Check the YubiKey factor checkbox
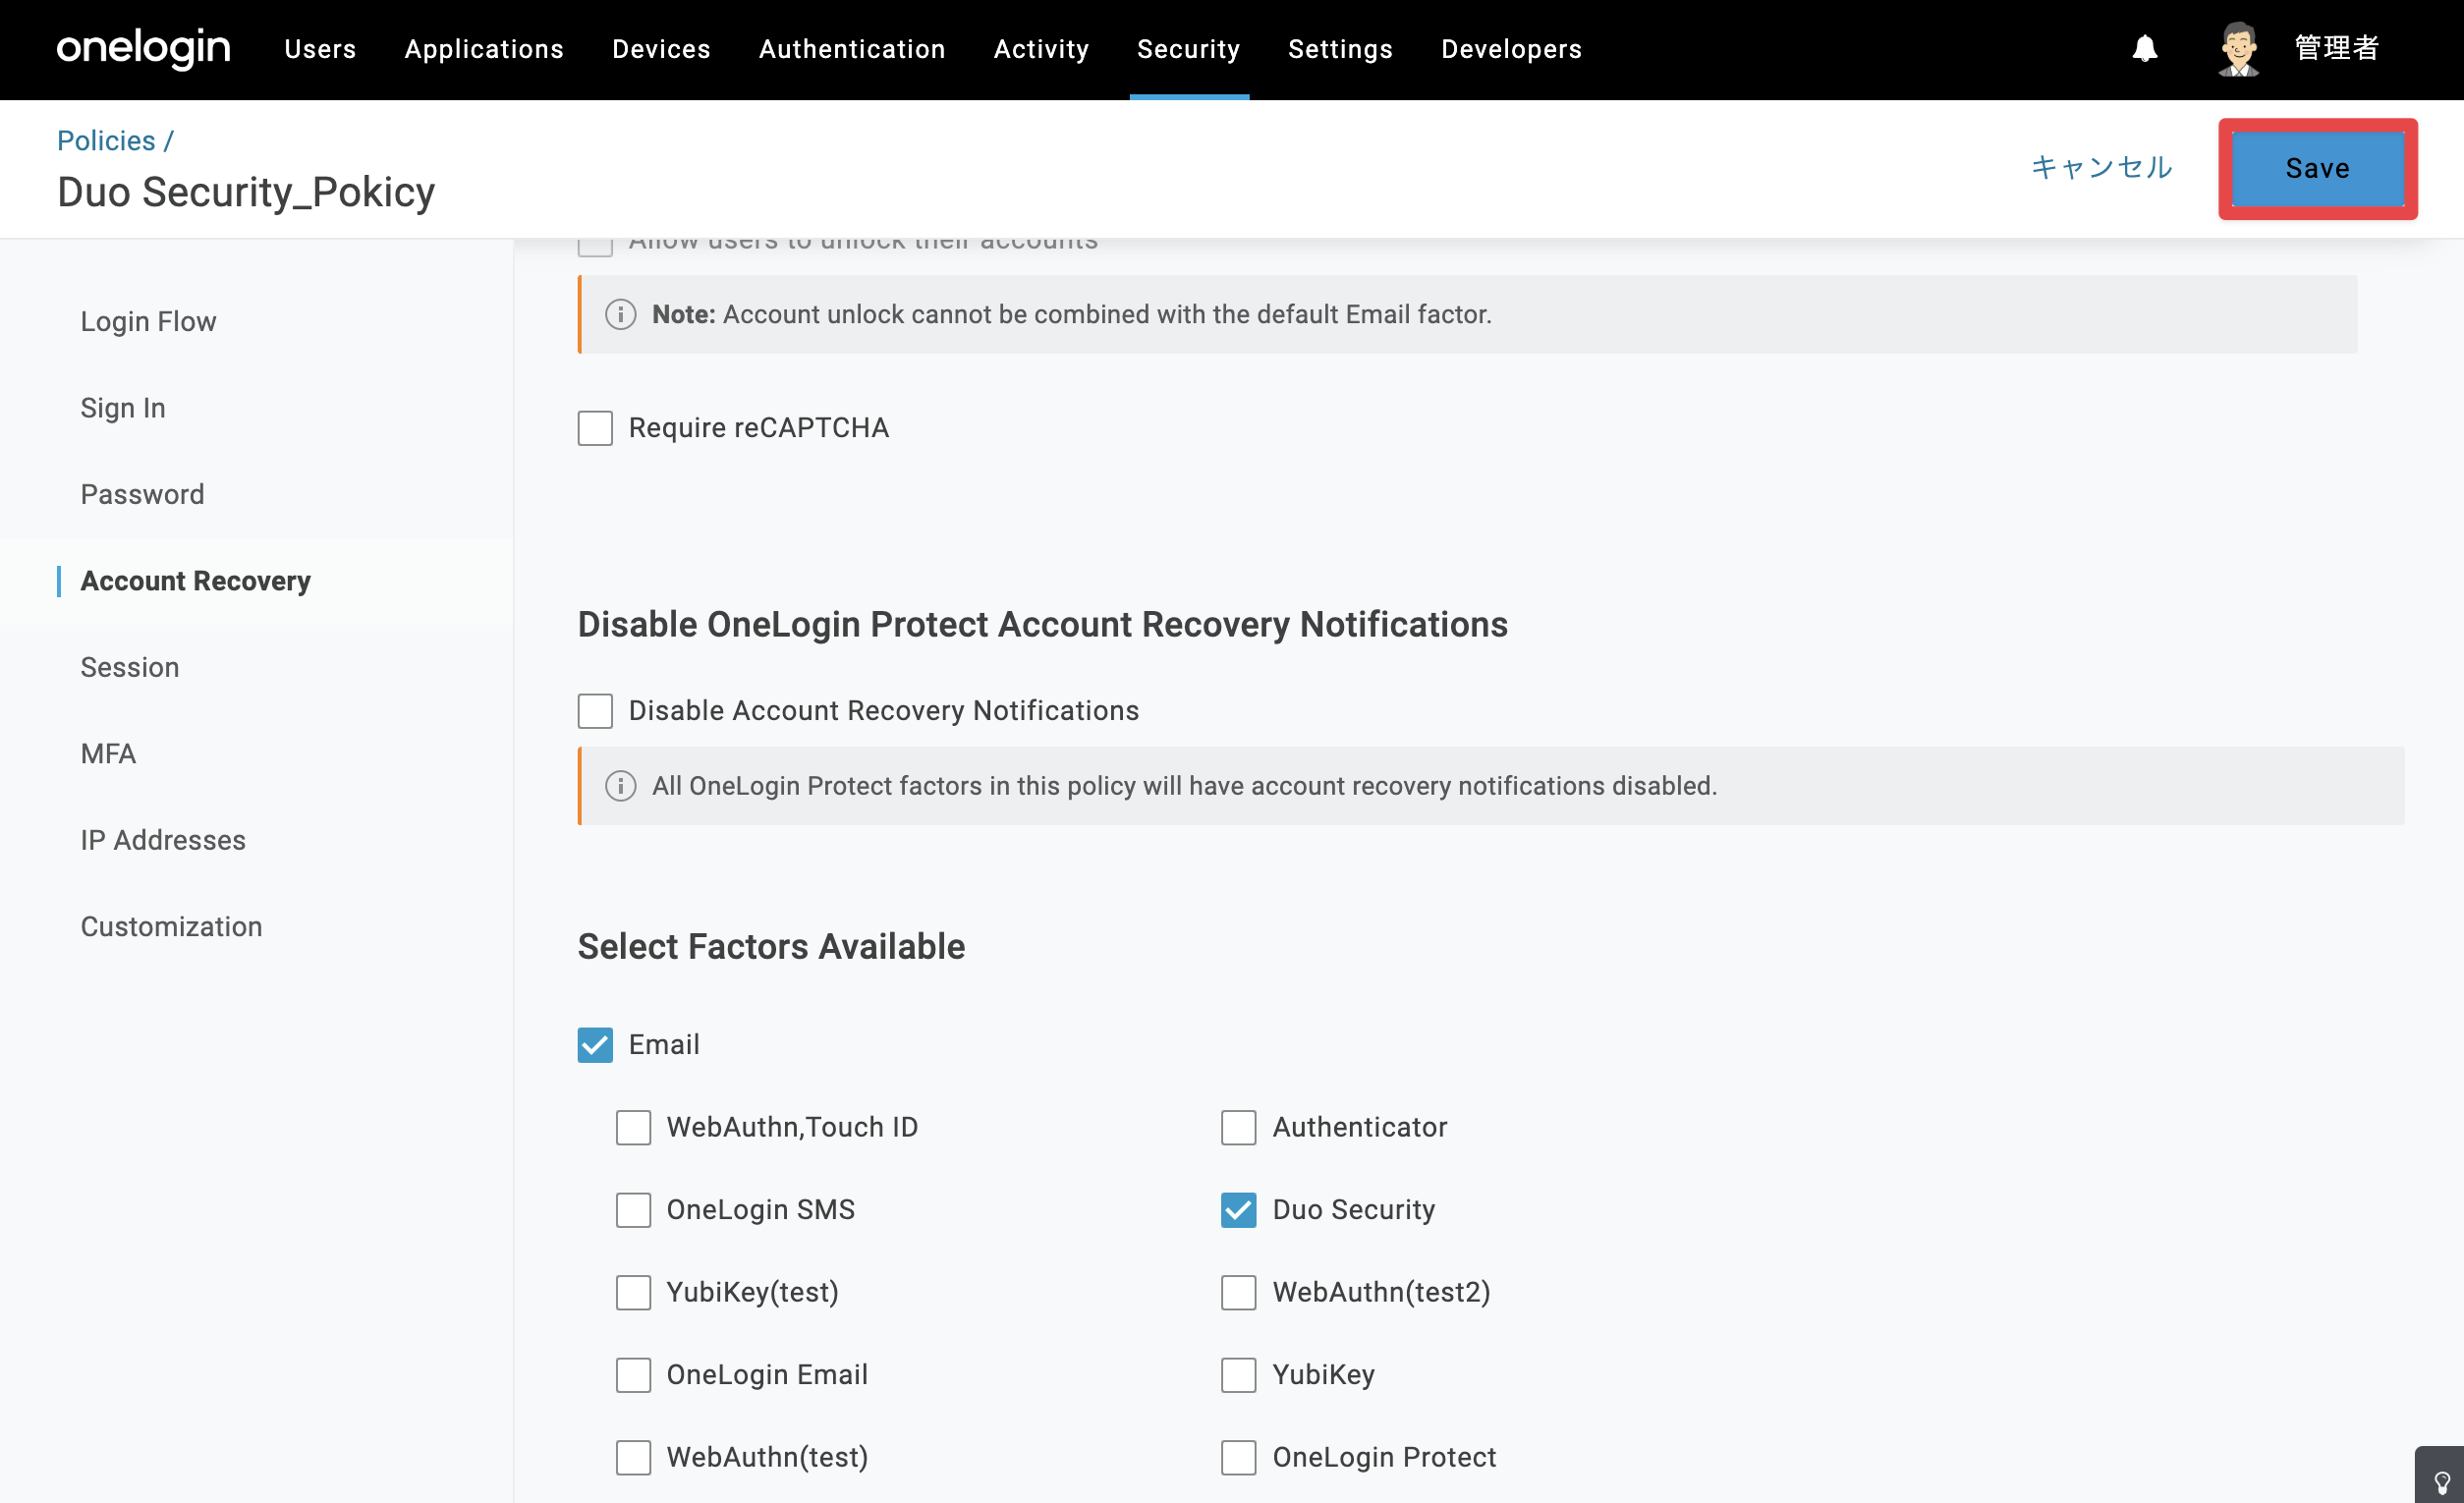The height and width of the screenshot is (1503, 2464). pos(1238,1375)
